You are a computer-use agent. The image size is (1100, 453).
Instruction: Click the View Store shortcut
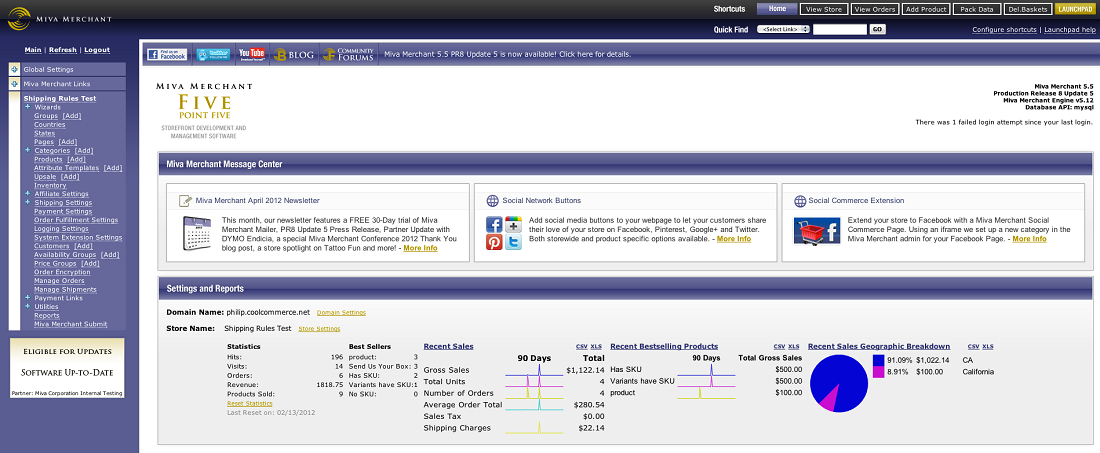pyautogui.click(x=824, y=9)
